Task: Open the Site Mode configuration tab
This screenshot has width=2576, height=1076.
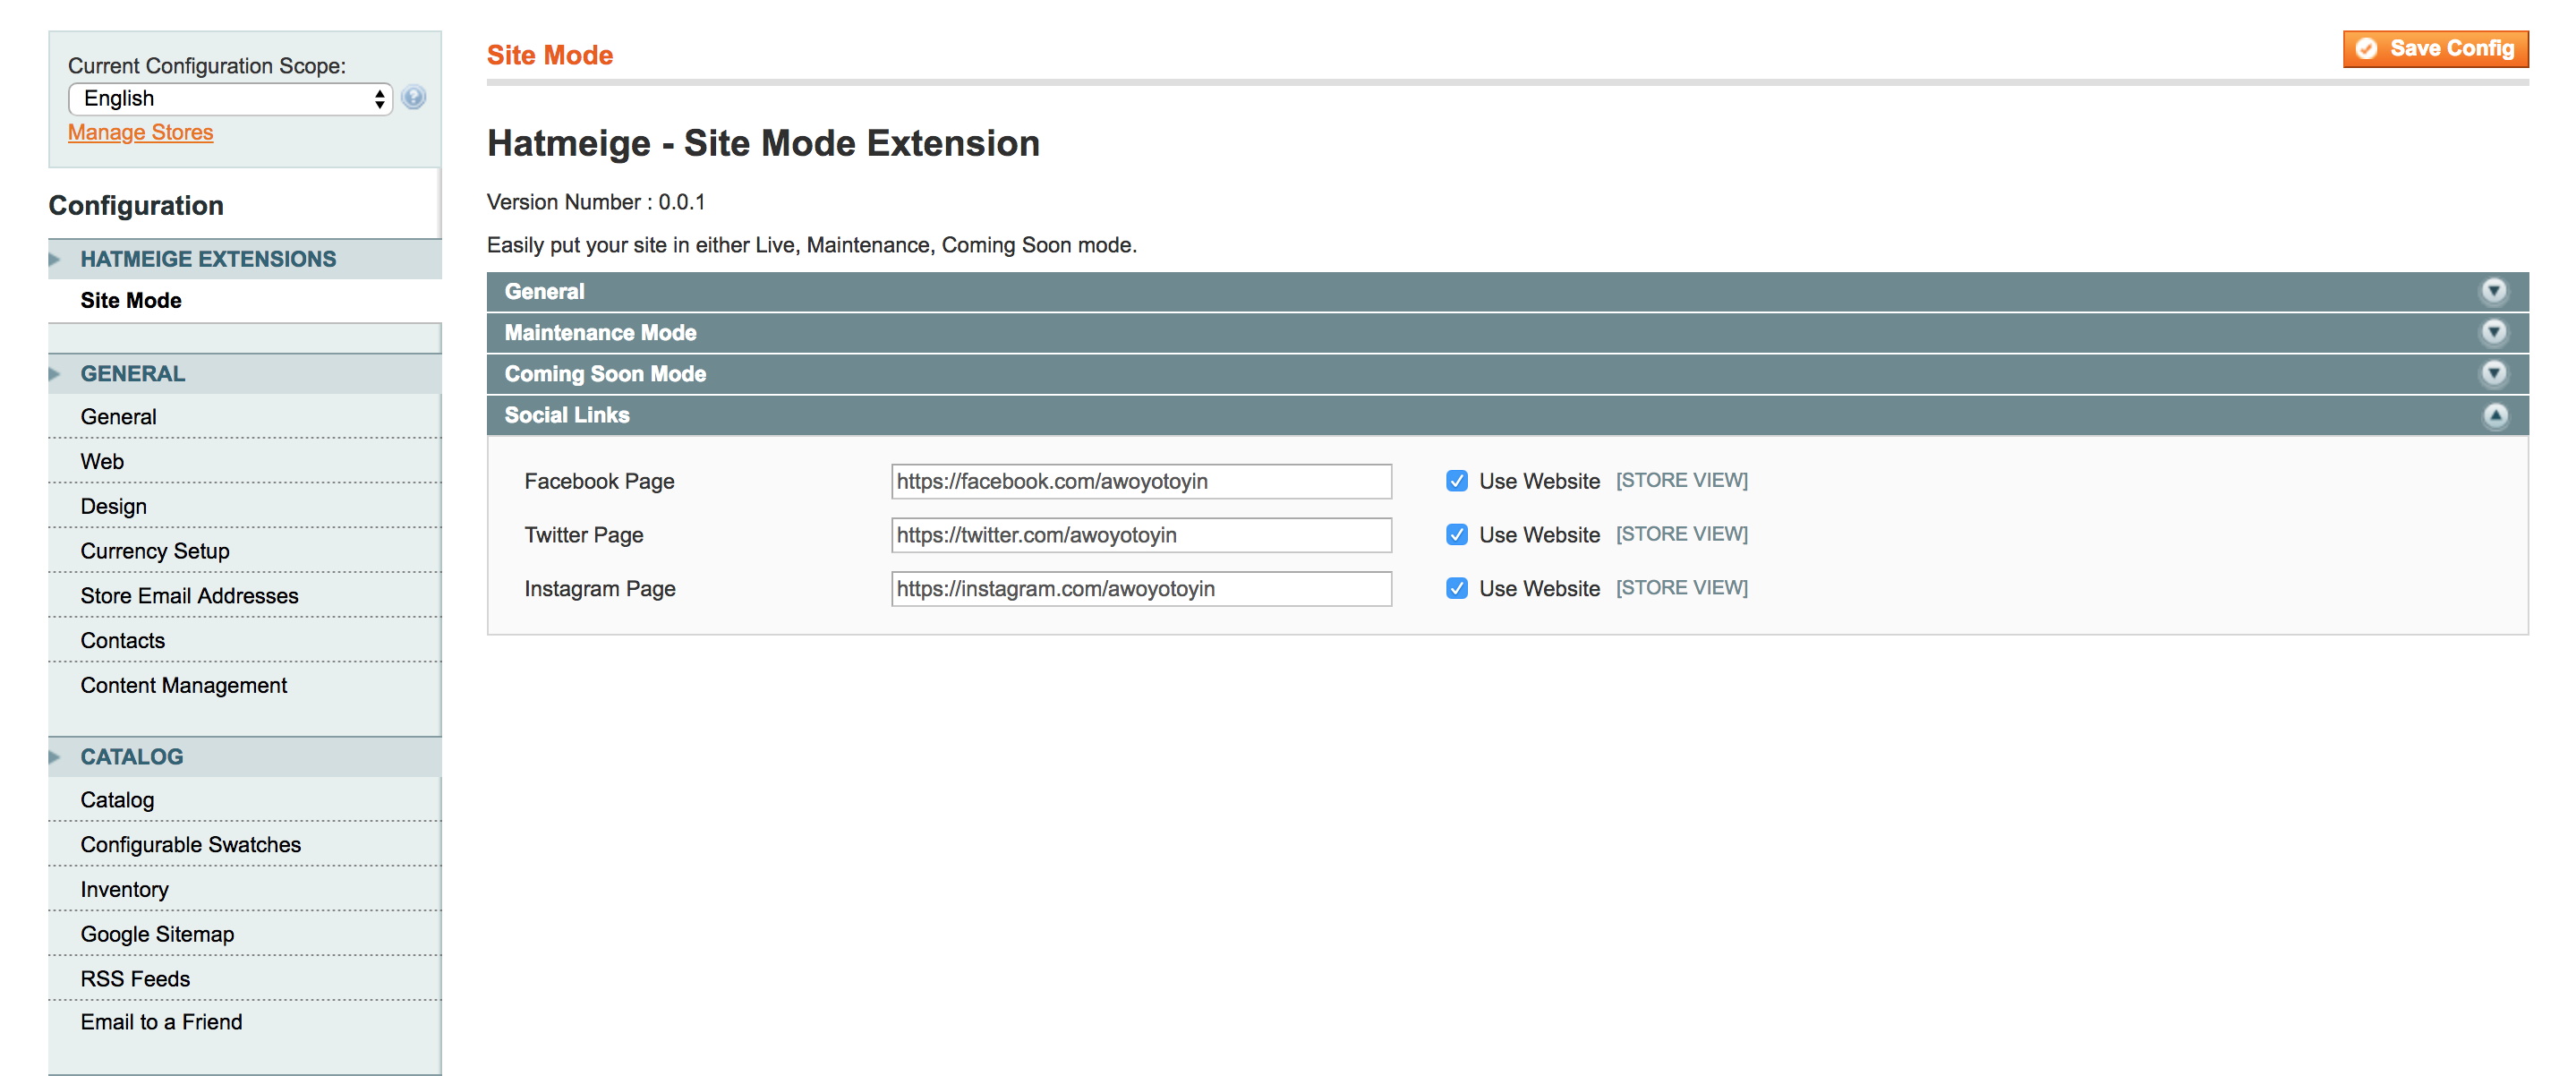Action: 131,301
